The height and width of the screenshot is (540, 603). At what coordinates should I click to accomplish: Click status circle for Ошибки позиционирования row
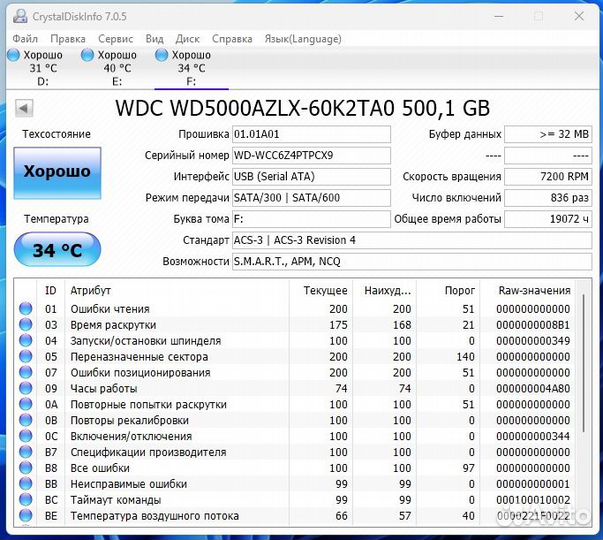26,372
